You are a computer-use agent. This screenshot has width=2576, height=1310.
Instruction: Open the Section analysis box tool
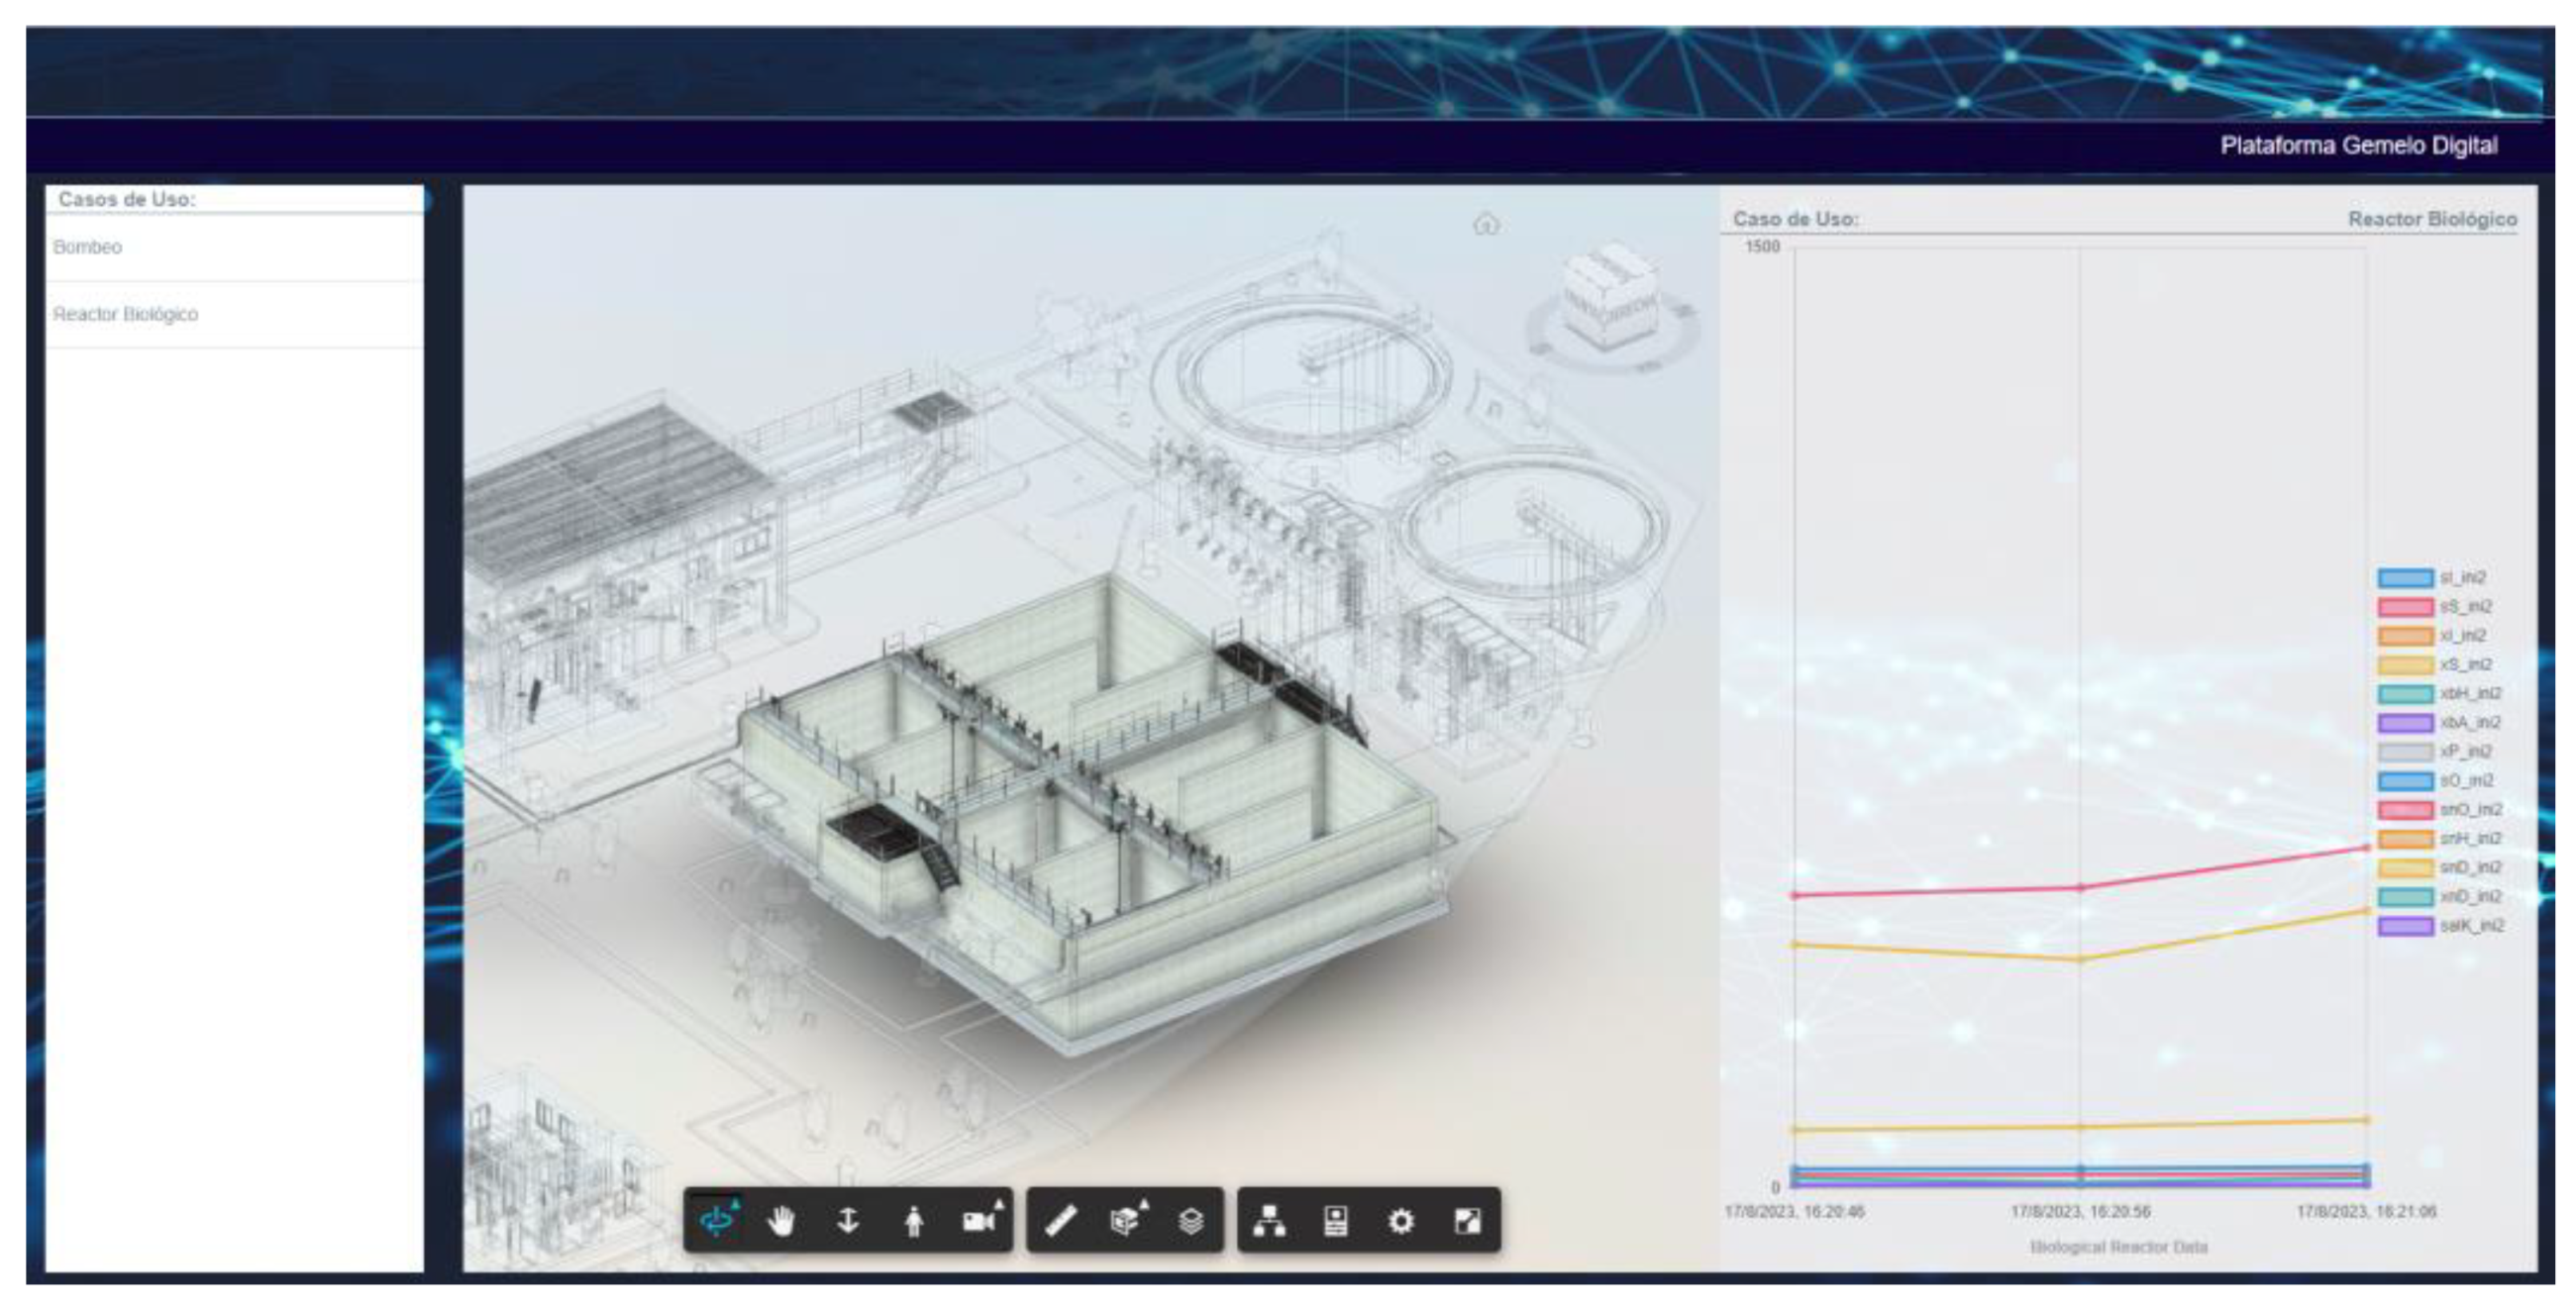[x=1127, y=1220]
